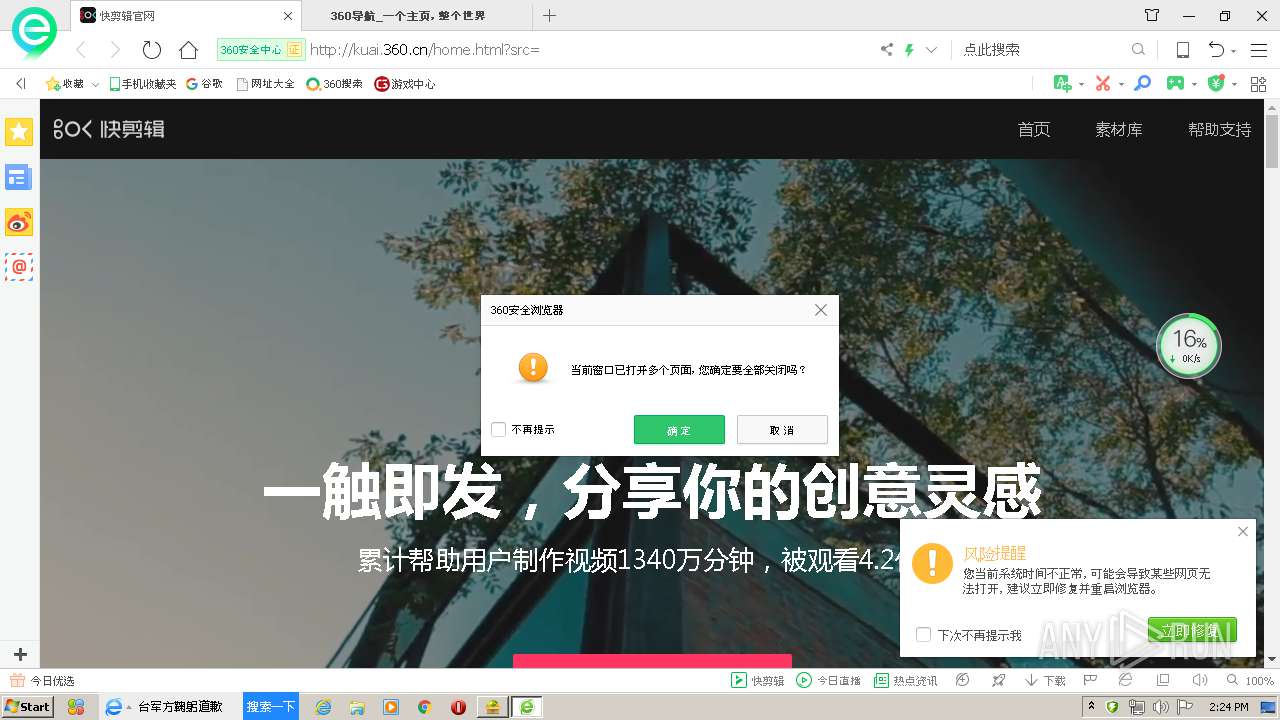The image size is (1280, 720).
Task: Click the green gamepad extension icon
Action: coord(1176,84)
